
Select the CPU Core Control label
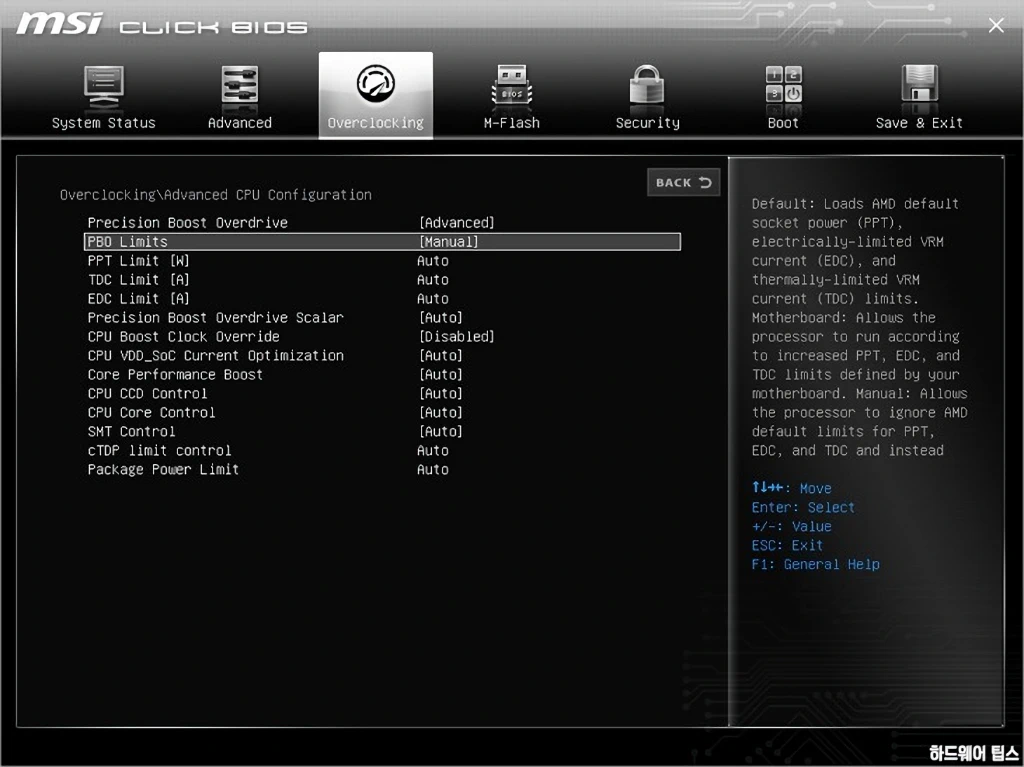coord(152,412)
